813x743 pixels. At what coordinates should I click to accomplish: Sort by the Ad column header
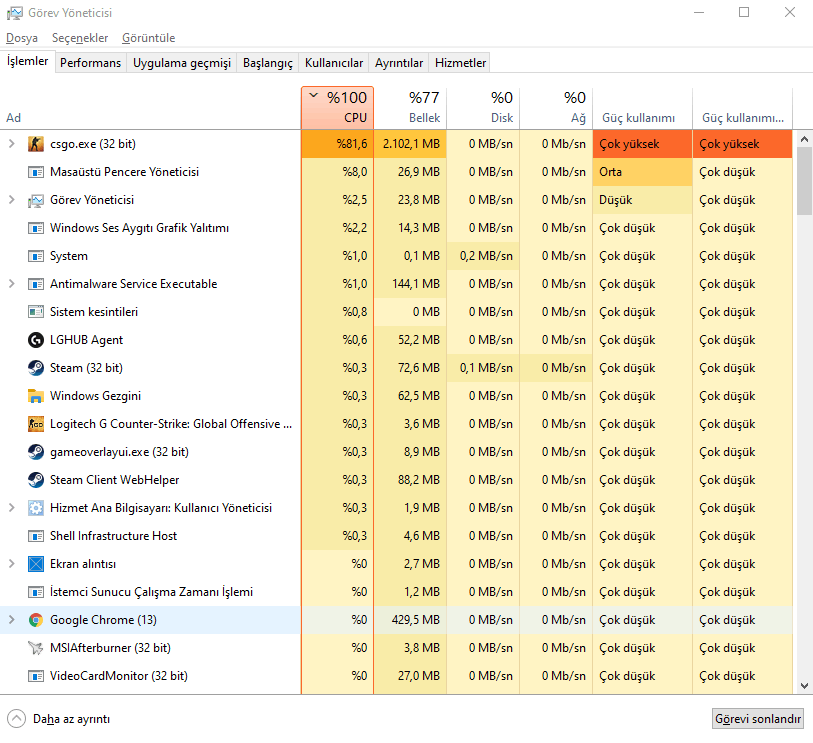[150, 108]
